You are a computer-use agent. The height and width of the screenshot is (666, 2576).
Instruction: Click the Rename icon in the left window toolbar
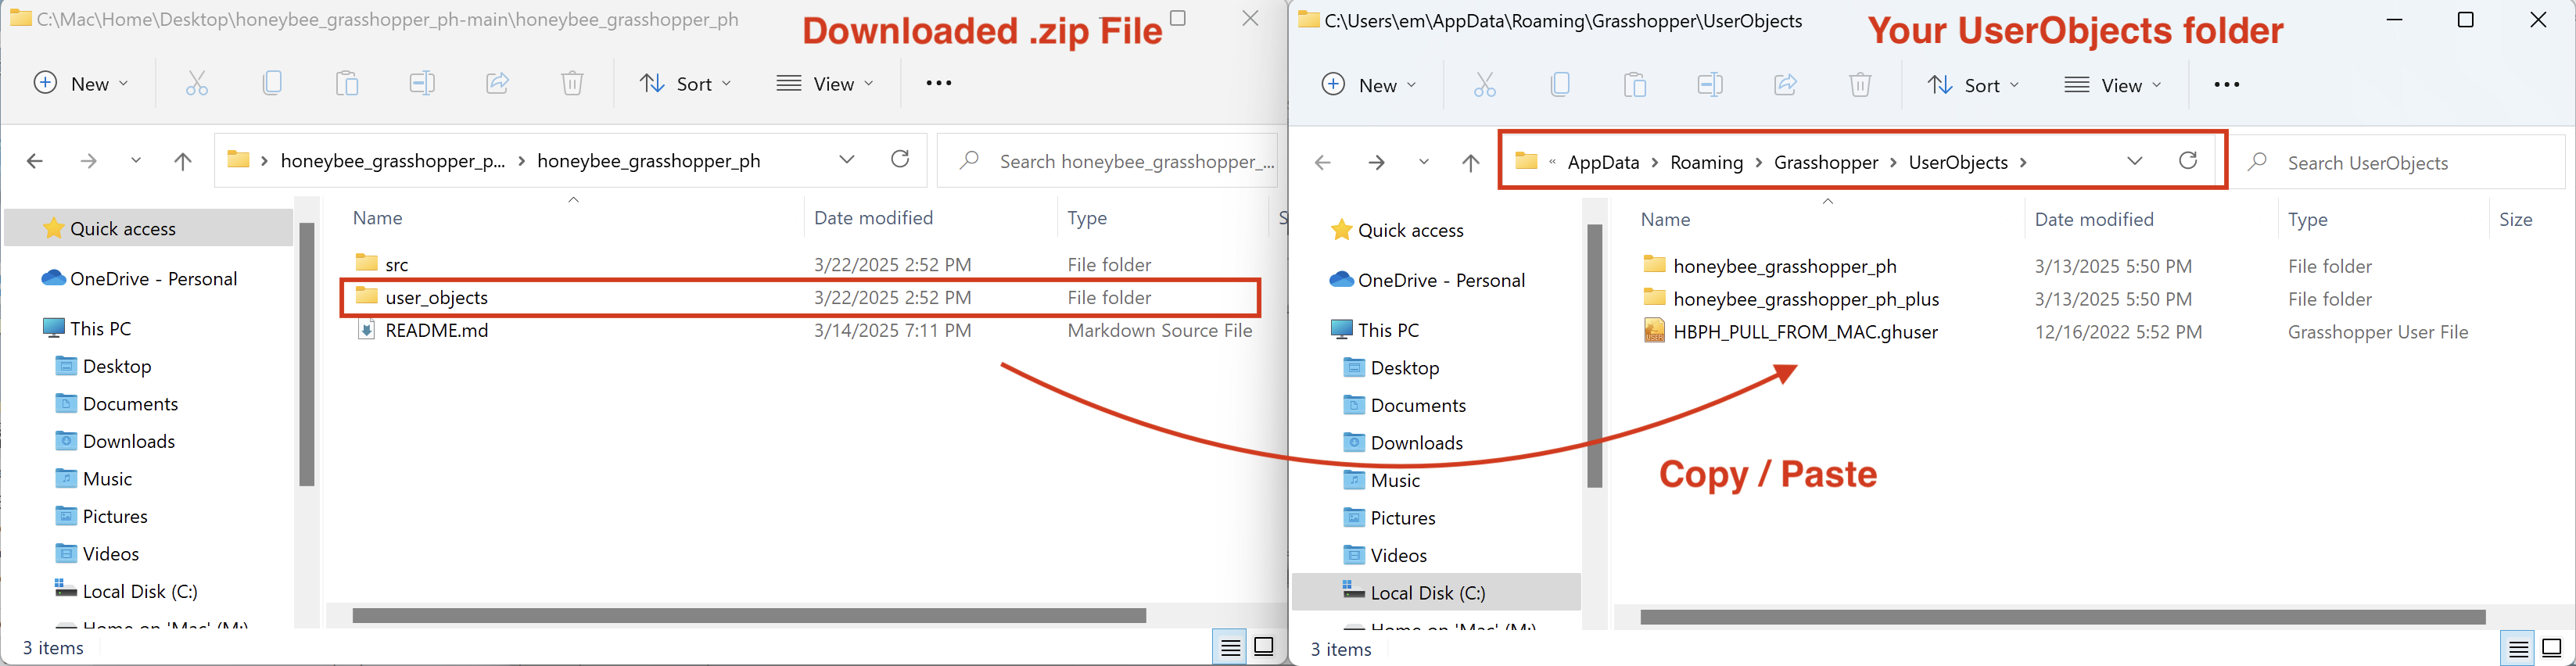[x=422, y=83]
